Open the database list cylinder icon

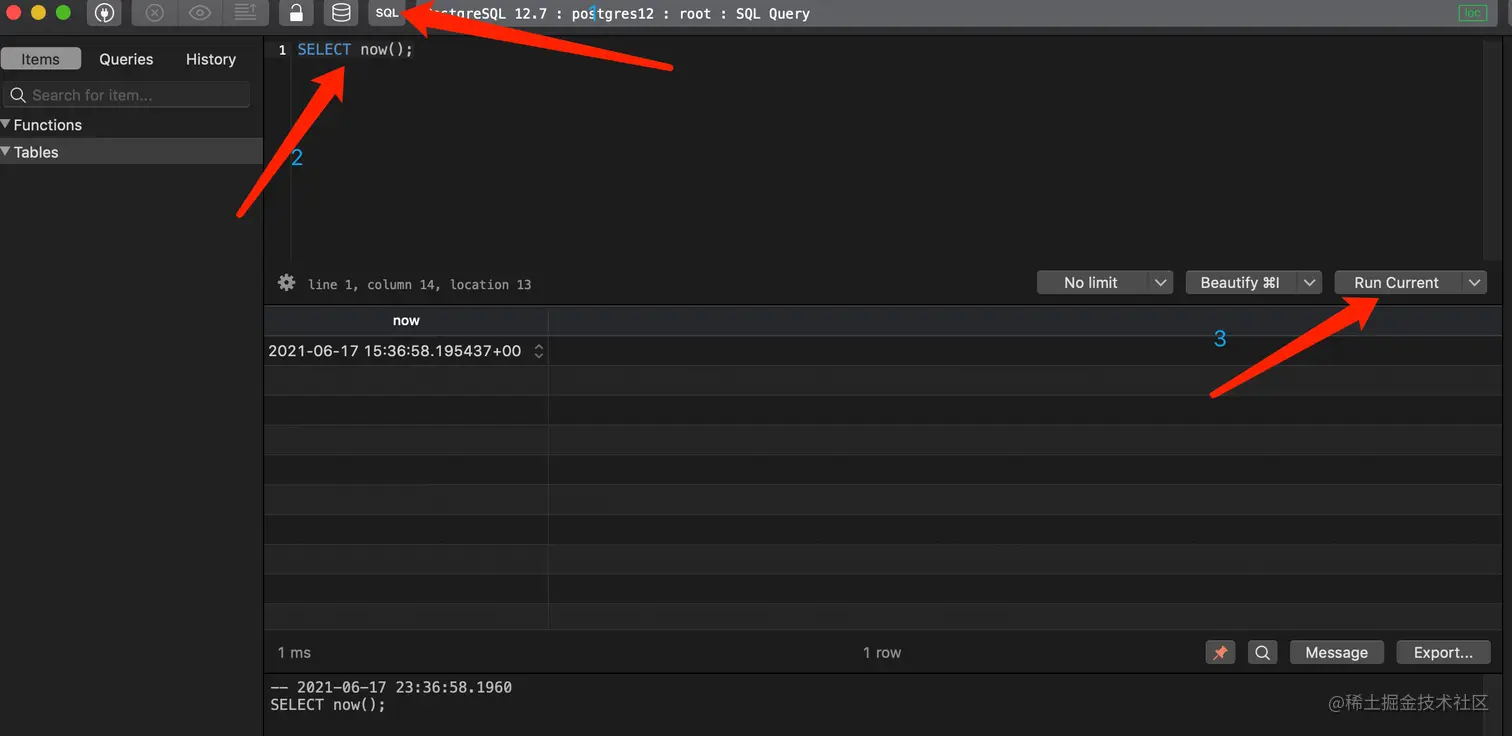(341, 13)
